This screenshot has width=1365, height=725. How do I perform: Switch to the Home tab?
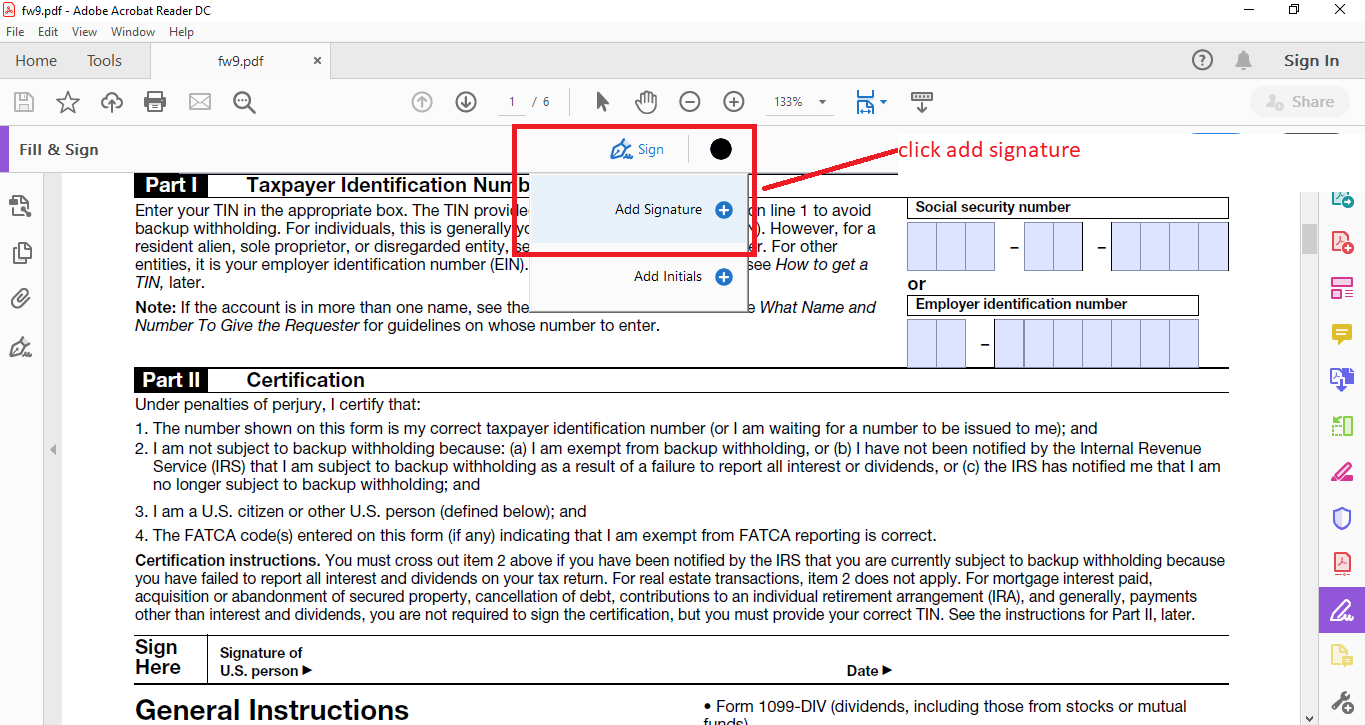click(36, 61)
